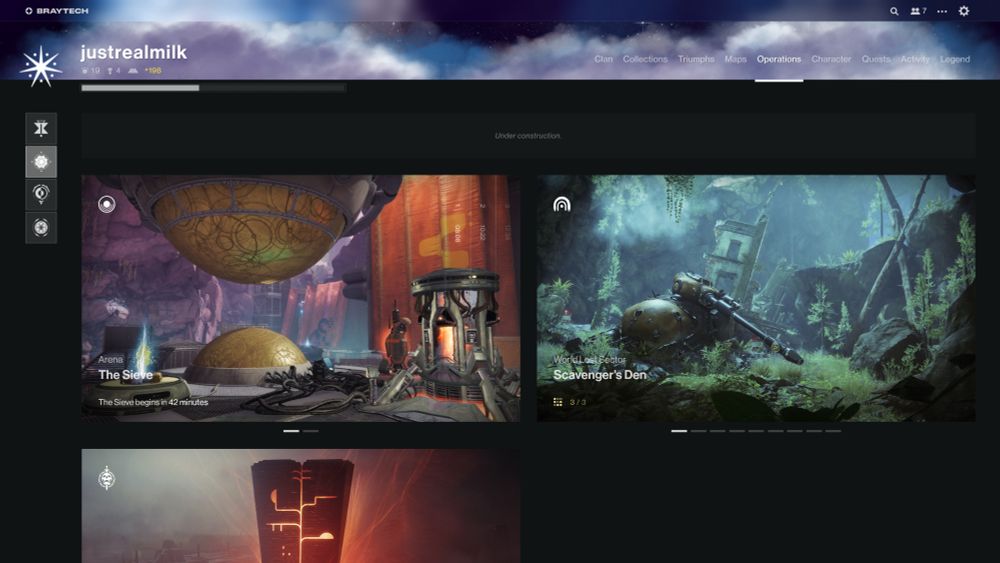Click the 'Under construction.' notice text
Viewport: 1000px width, 563px height.
(x=528, y=136)
